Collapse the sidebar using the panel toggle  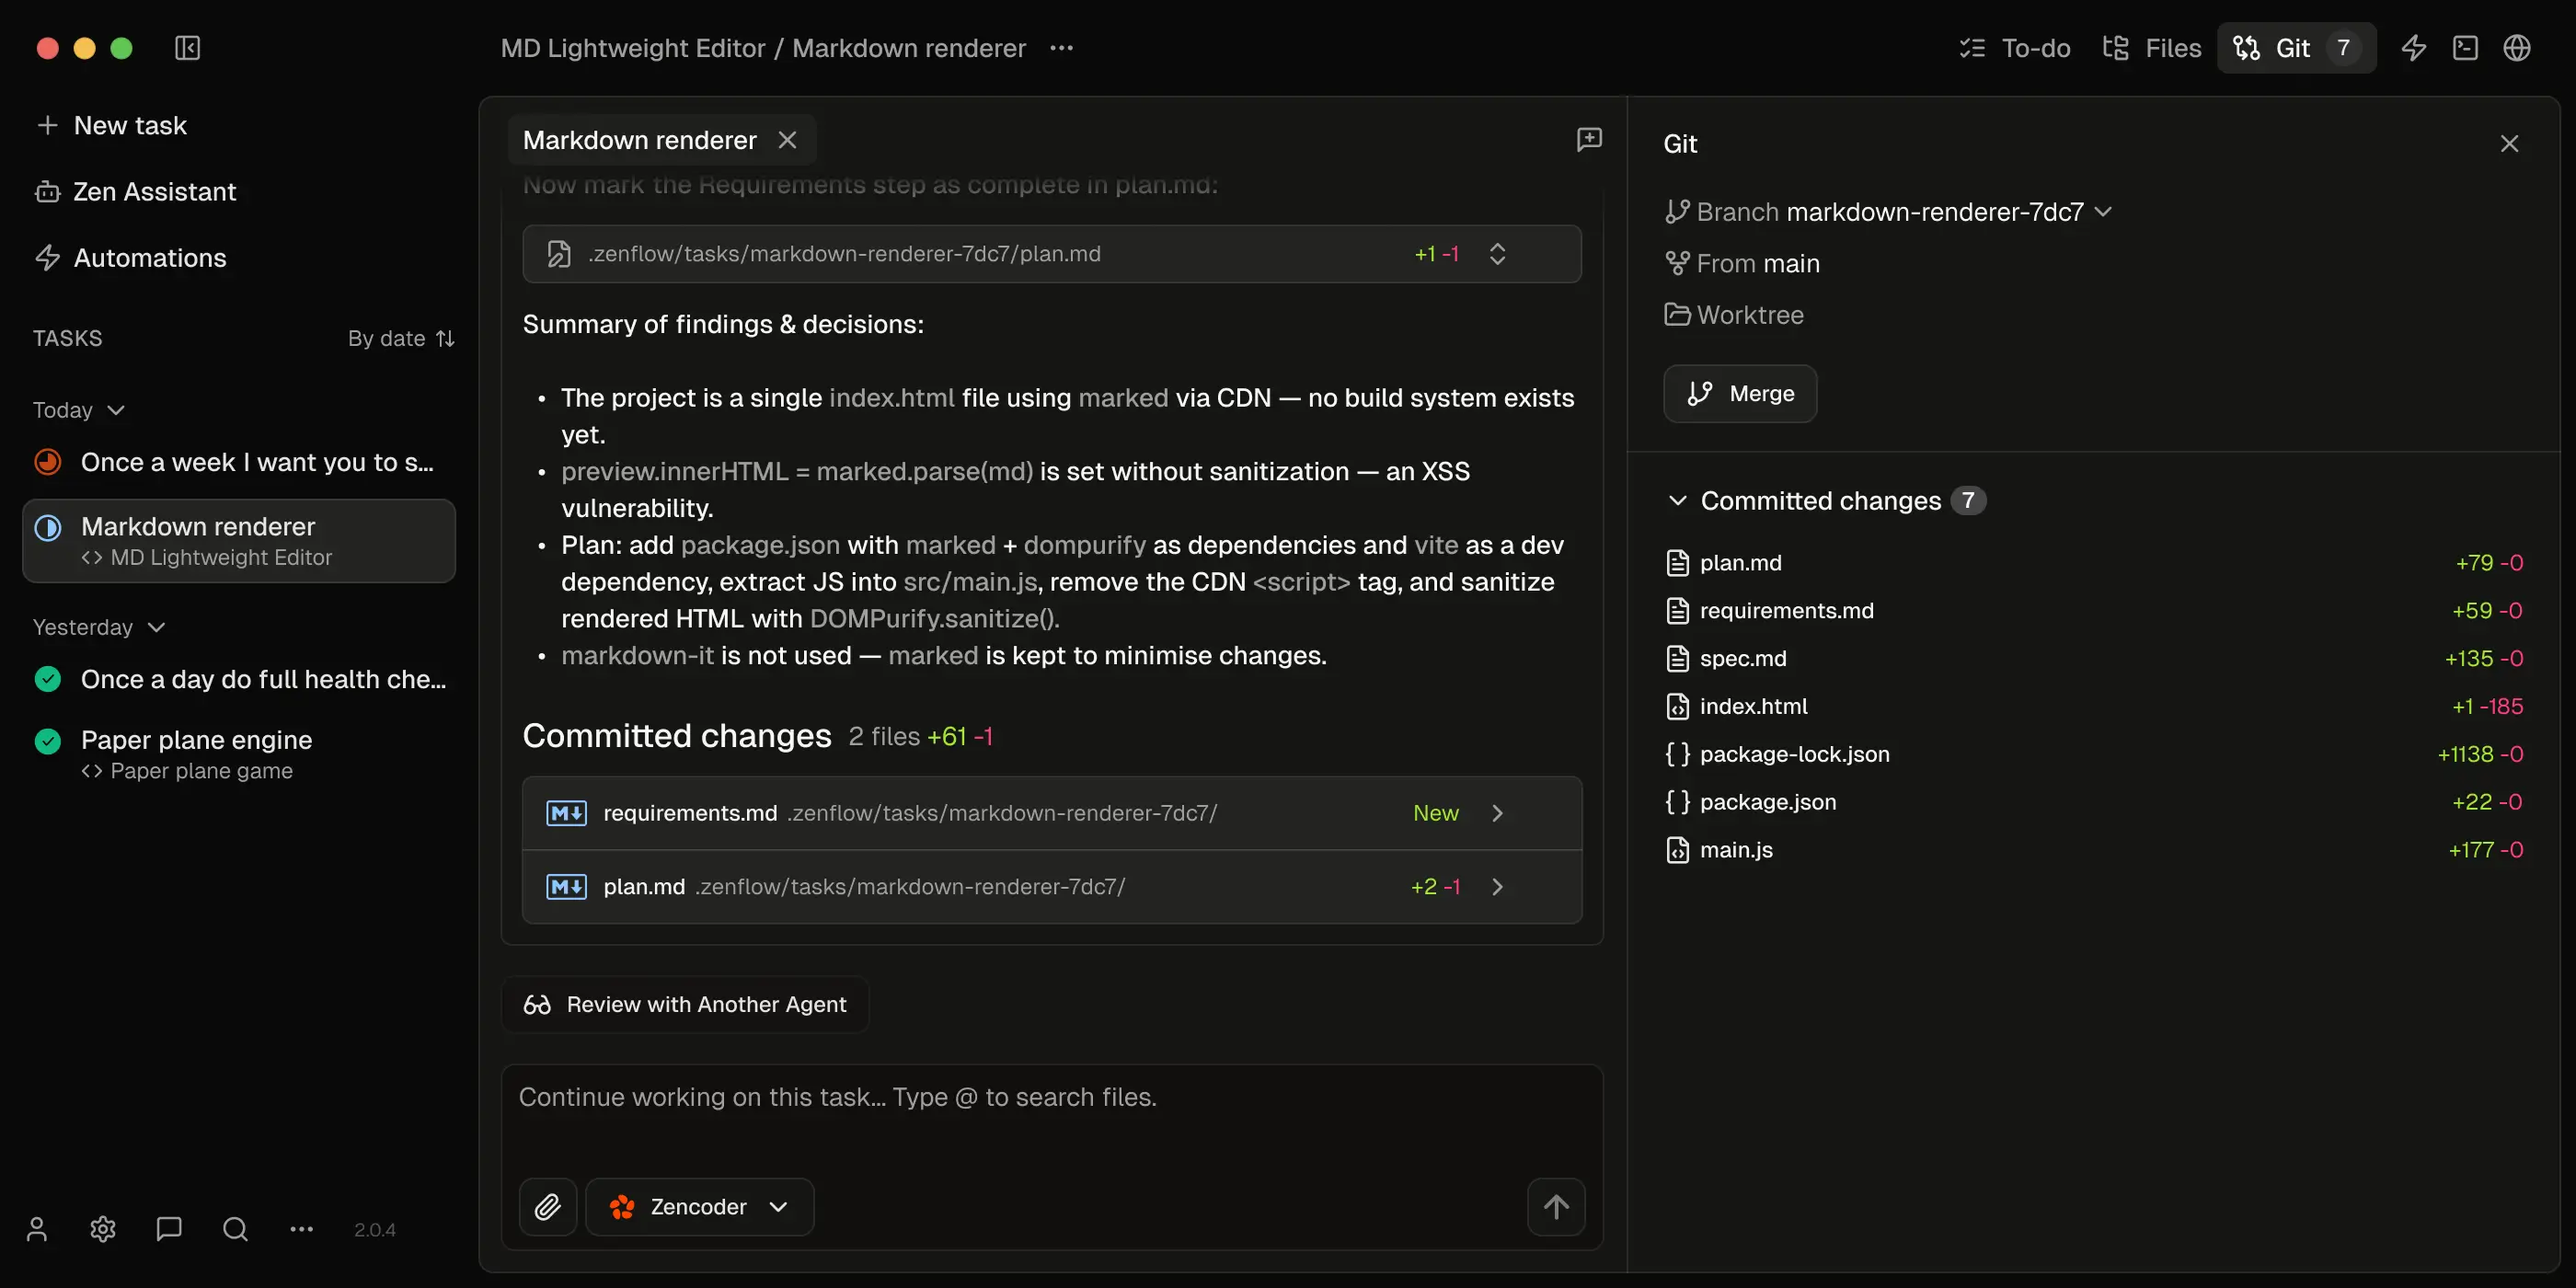[x=189, y=47]
